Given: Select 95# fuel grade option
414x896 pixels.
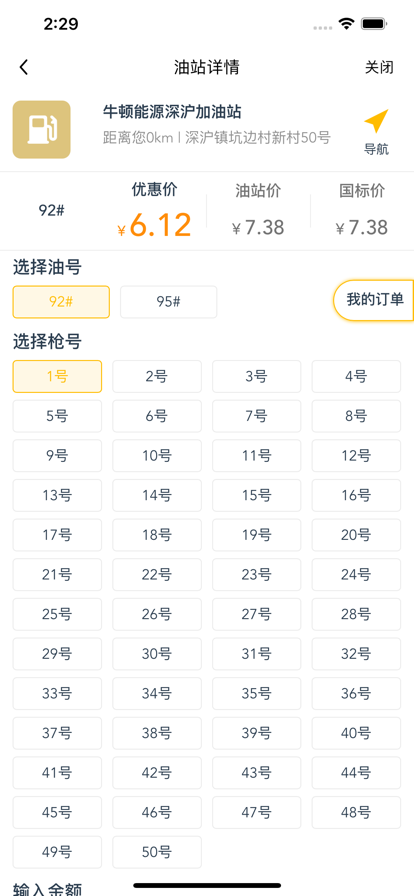Looking at the screenshot, I should point(169,302).
